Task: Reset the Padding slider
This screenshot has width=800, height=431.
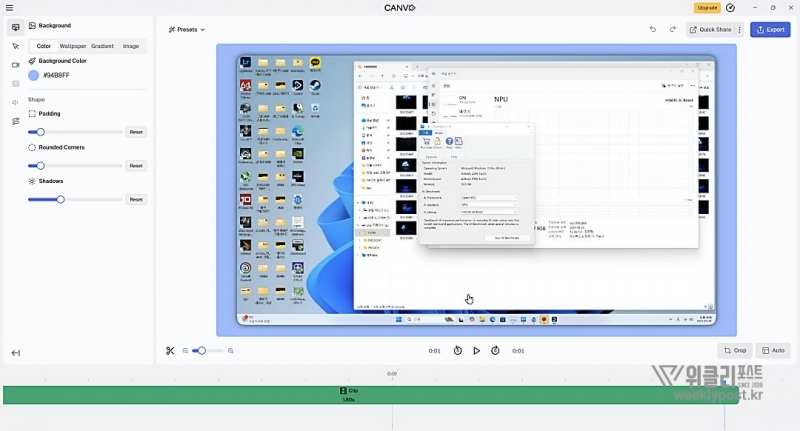Action: (x=136, y=132)
